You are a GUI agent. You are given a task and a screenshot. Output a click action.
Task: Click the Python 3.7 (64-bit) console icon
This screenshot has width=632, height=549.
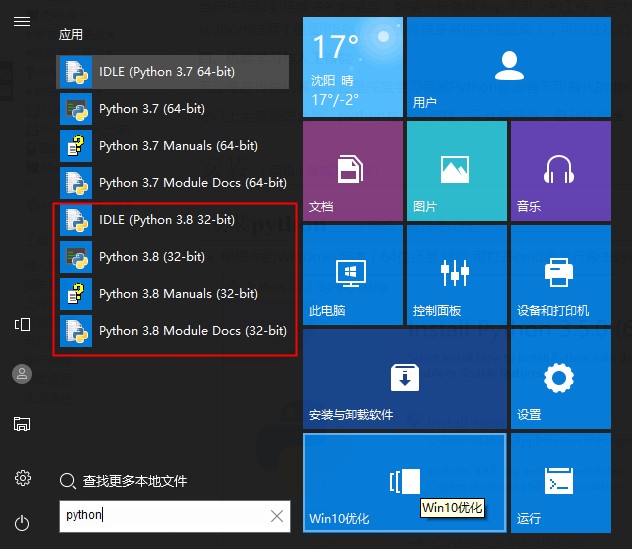point(76,109)
